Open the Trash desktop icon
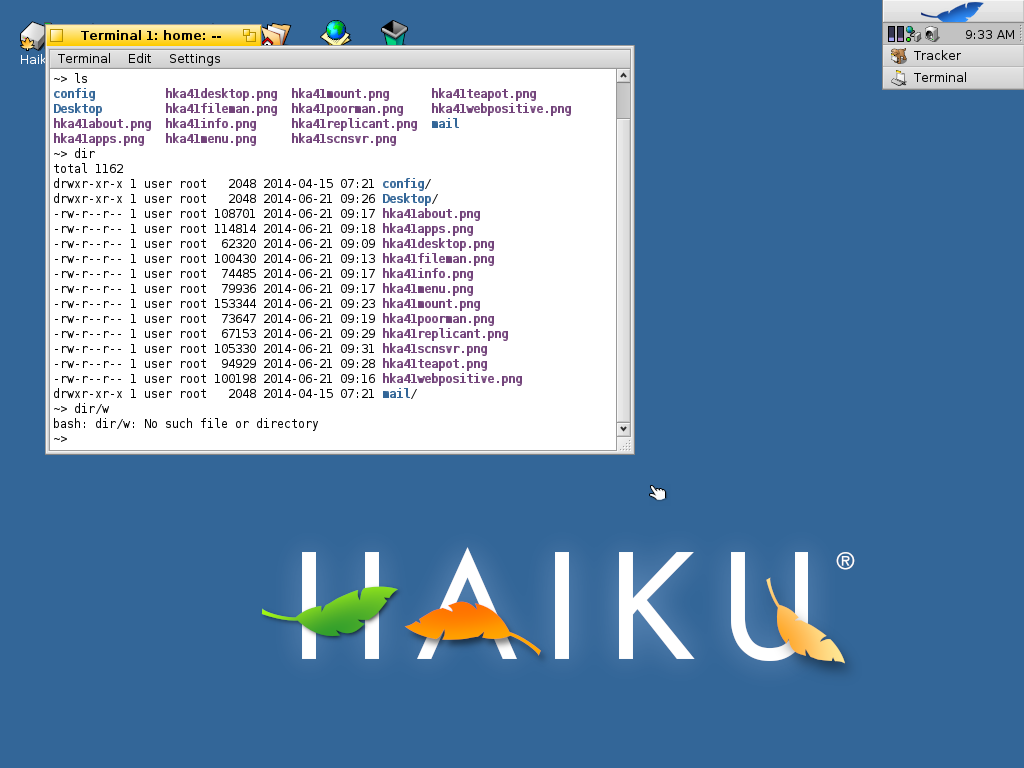 pos(394,33)
